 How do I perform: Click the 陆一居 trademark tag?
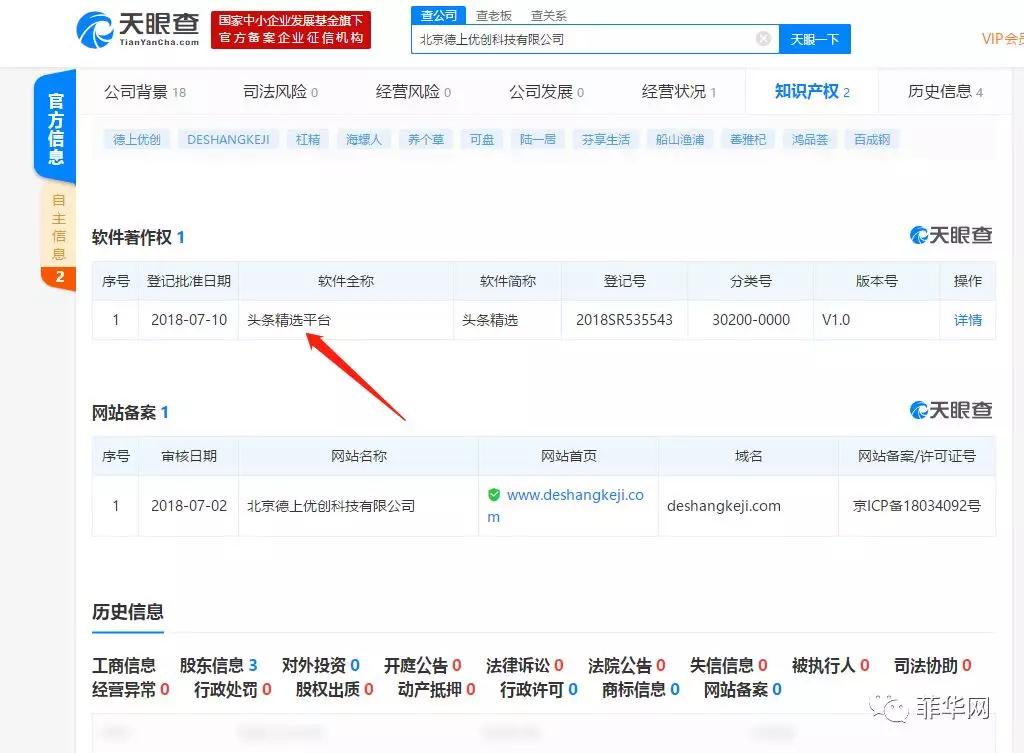pos(537,139)
